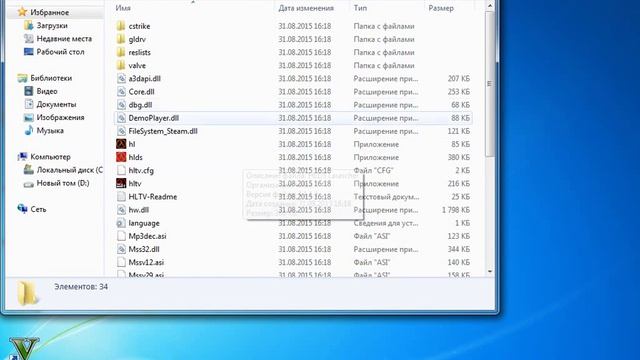Click the 344 КБ size cell
640x360 pixels.
click(458, 249)
